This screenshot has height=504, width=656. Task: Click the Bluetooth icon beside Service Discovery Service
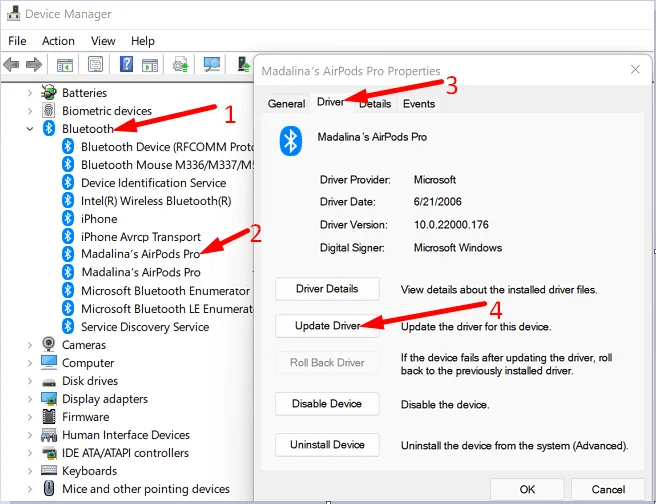[68, 326]
